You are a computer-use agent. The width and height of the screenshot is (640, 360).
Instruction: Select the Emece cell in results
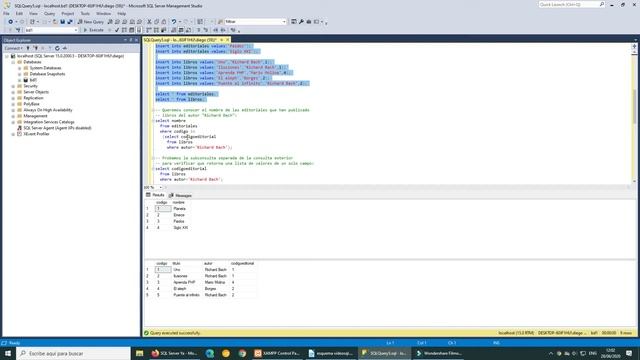[179, 215]
